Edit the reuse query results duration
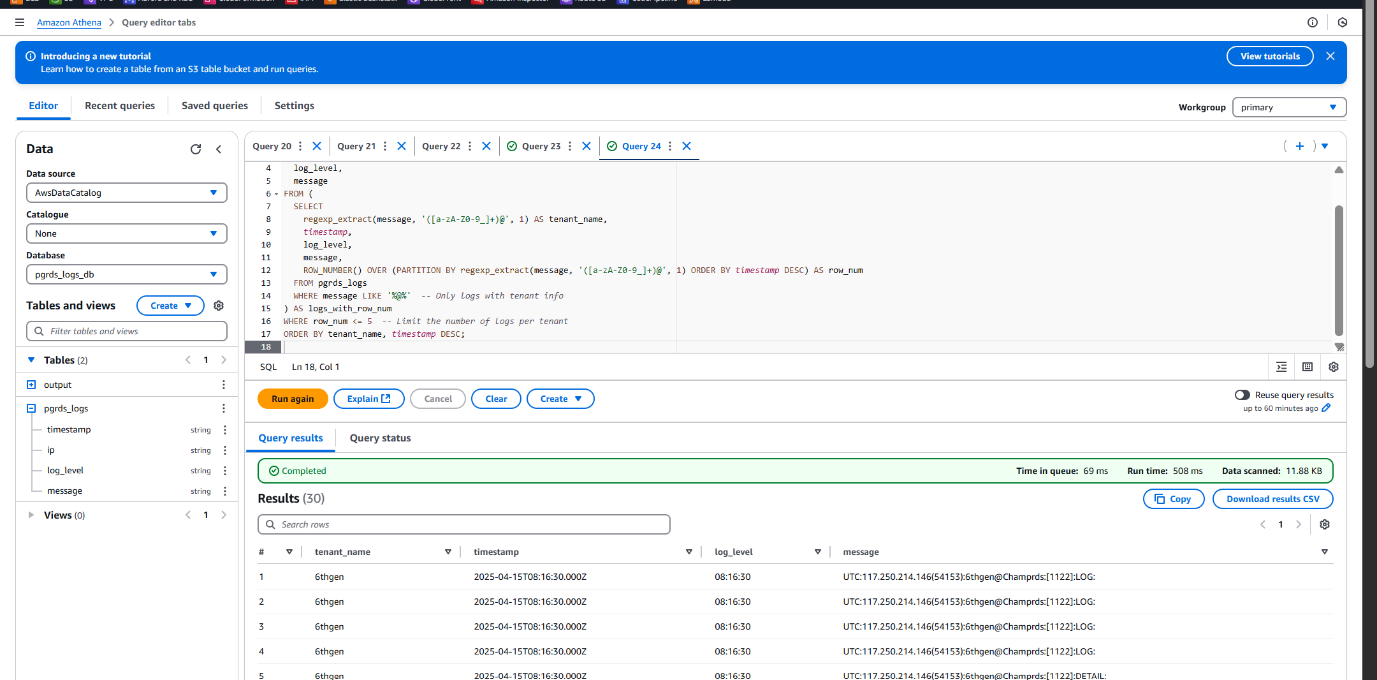 click(x=1326, y=408)
